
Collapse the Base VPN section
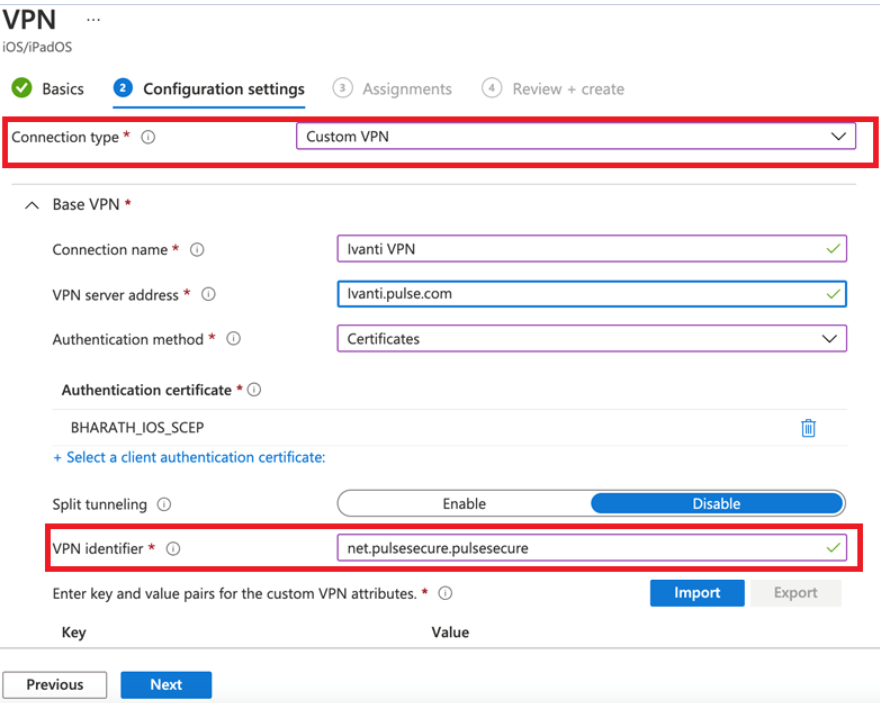(x=31, y=205)
